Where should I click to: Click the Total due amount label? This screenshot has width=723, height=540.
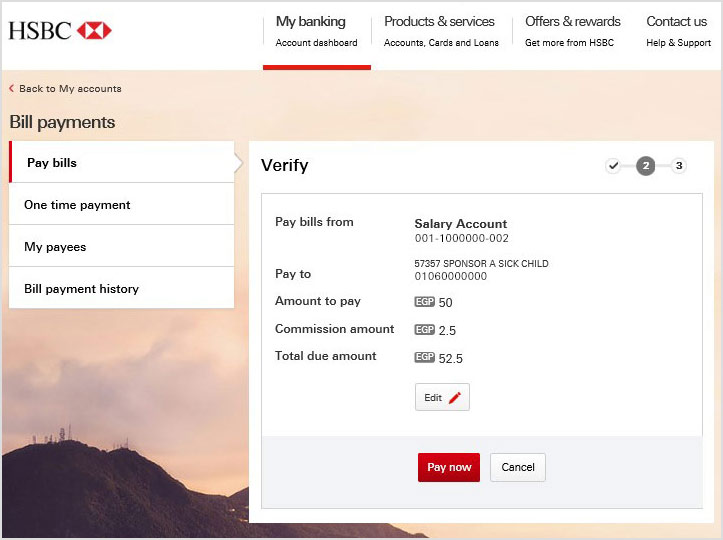point(326,356)
